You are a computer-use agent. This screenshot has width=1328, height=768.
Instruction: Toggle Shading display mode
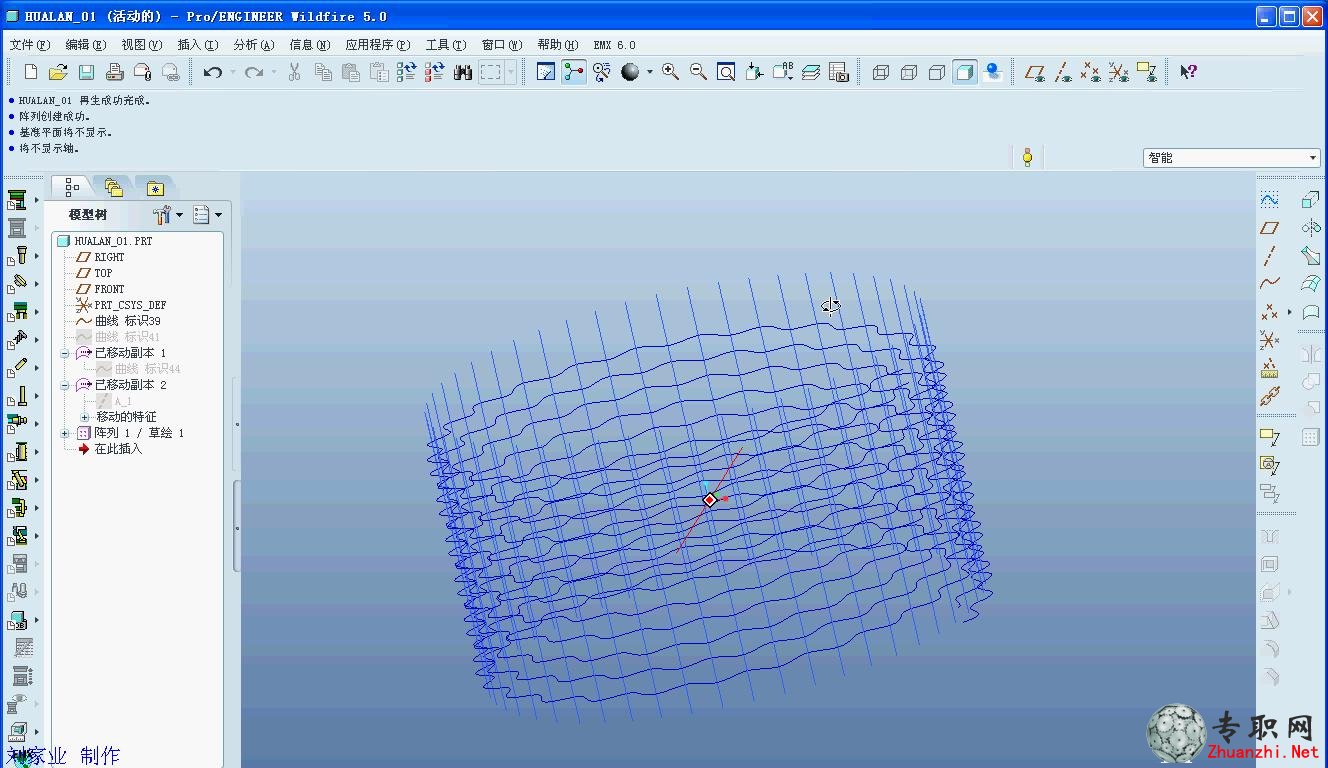(965, 72)
